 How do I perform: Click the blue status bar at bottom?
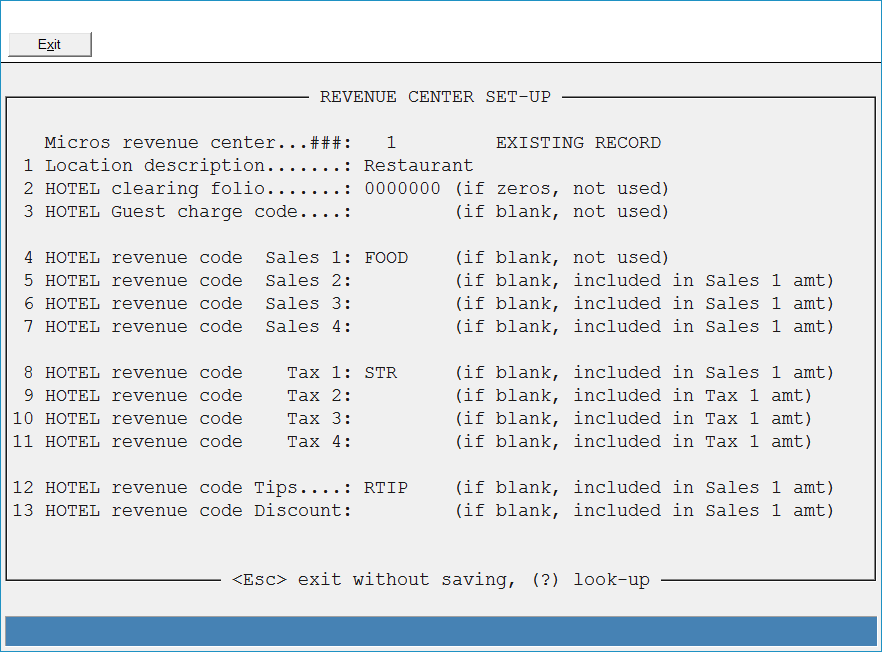[441, 631]
